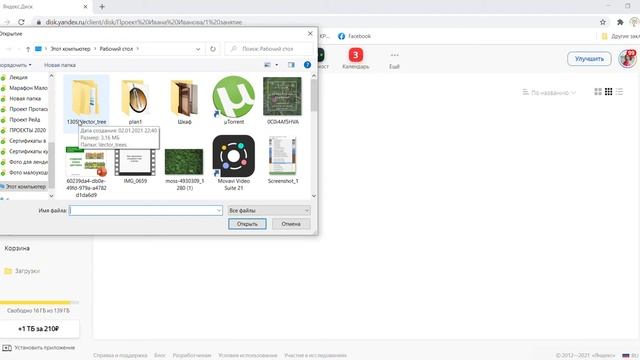
Task: Click Новая папка in the dialog toolbar
Action: pos(60,65)
